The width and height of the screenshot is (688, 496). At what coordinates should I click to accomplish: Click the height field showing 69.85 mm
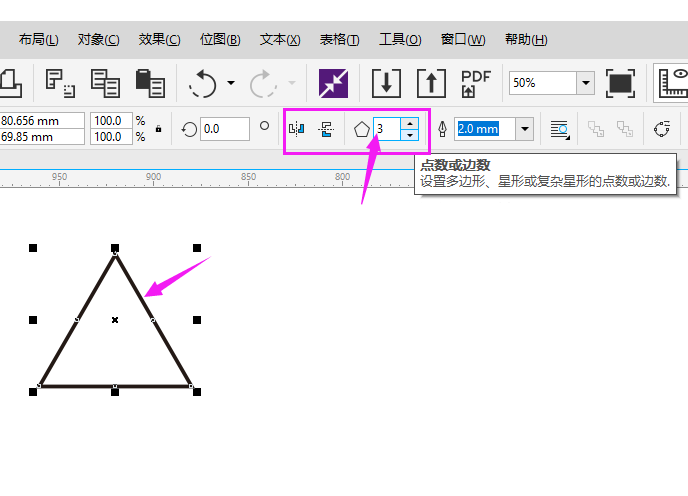(x=42, y=137)
